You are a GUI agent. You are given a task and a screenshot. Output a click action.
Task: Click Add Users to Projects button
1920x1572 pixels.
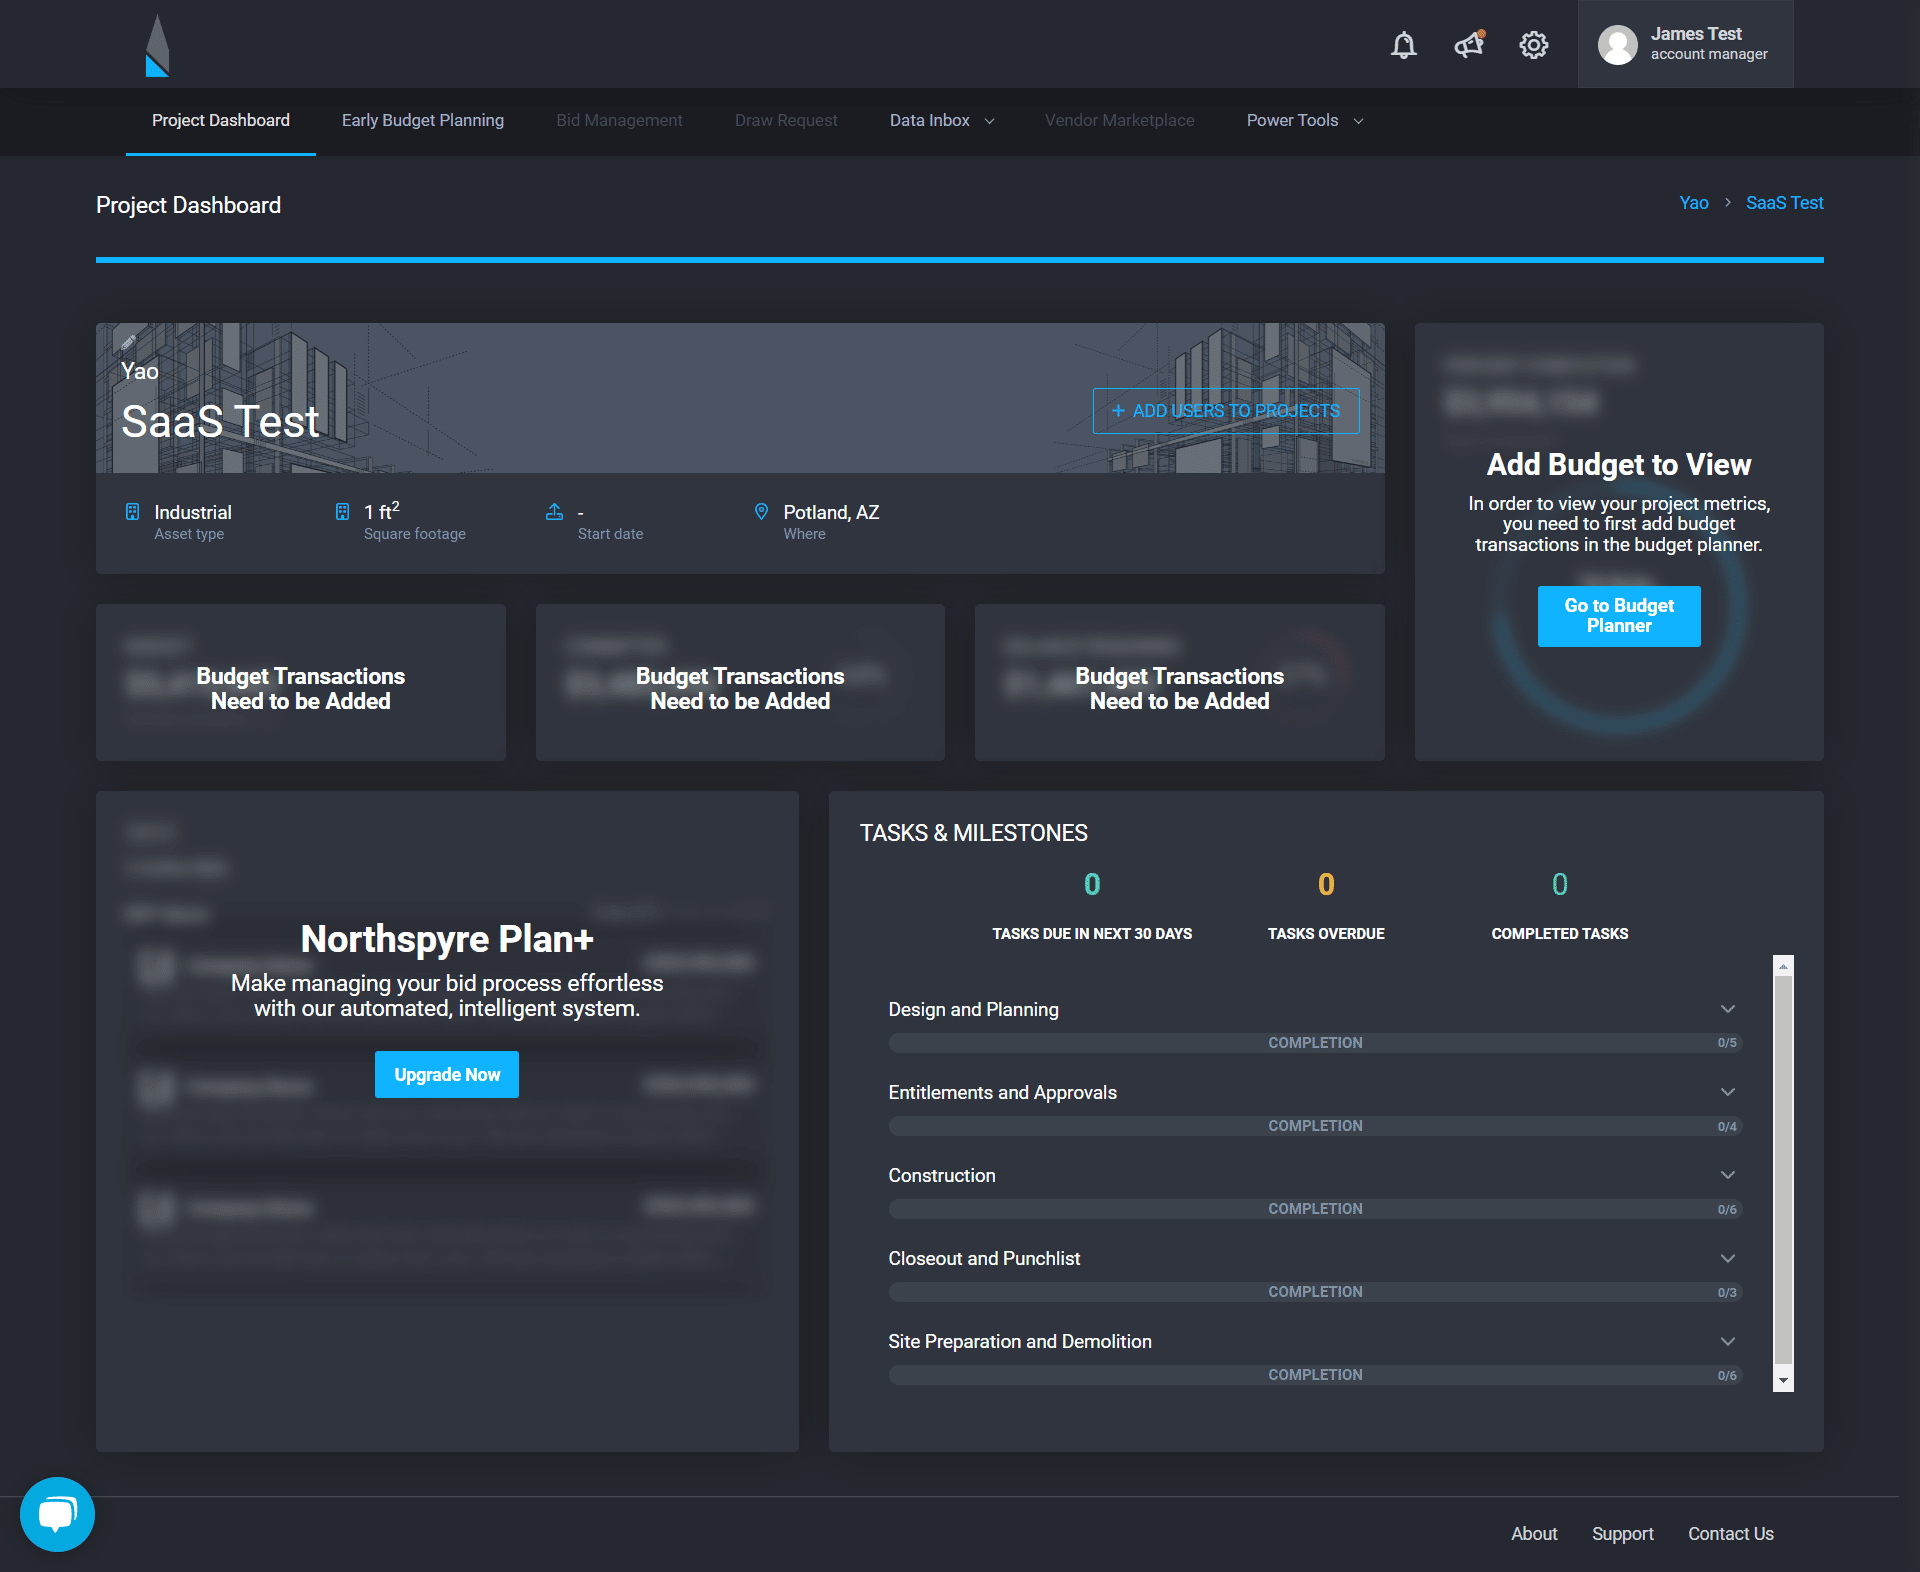point(1226,411)
